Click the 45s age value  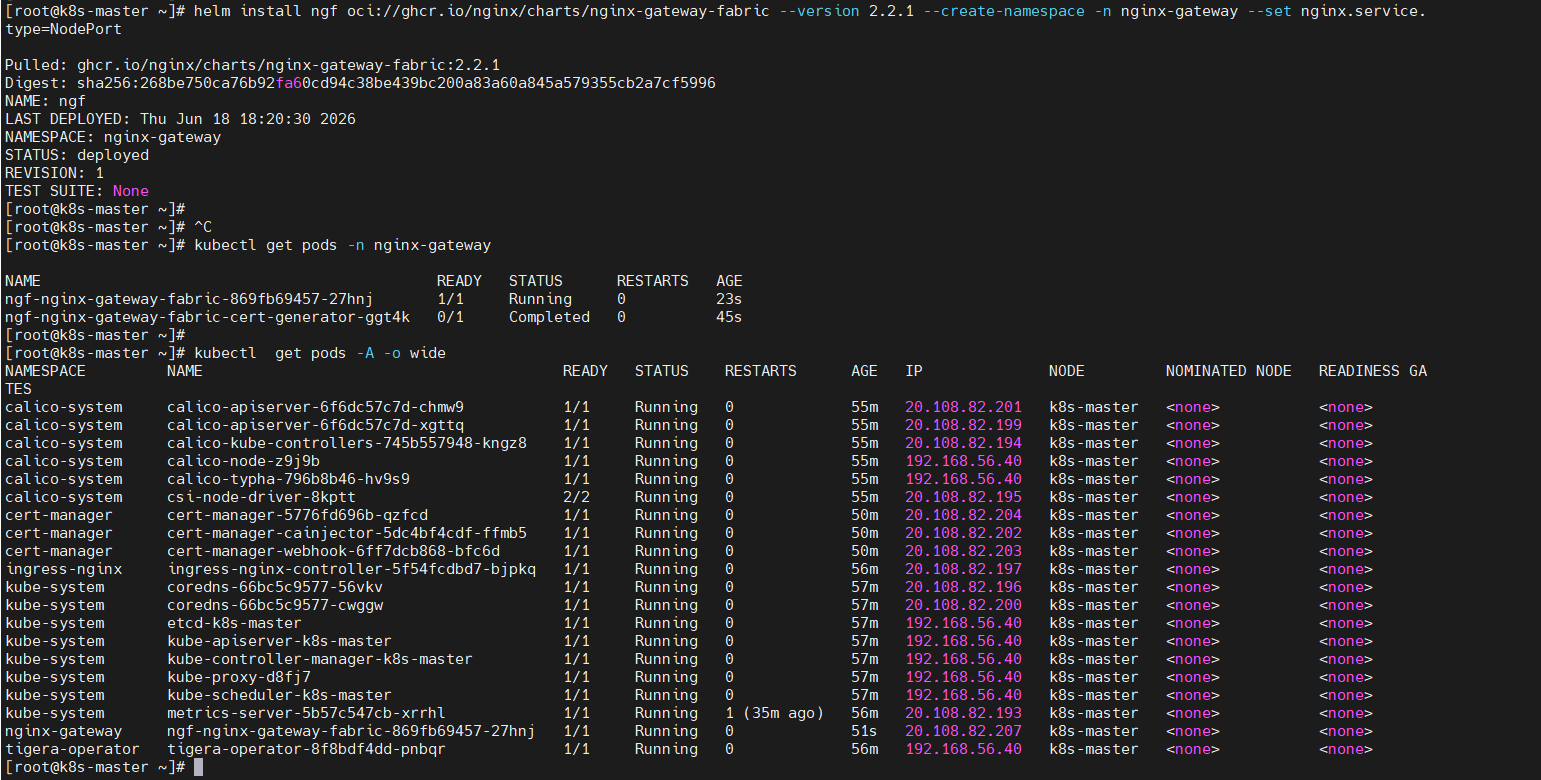(729, 317)
